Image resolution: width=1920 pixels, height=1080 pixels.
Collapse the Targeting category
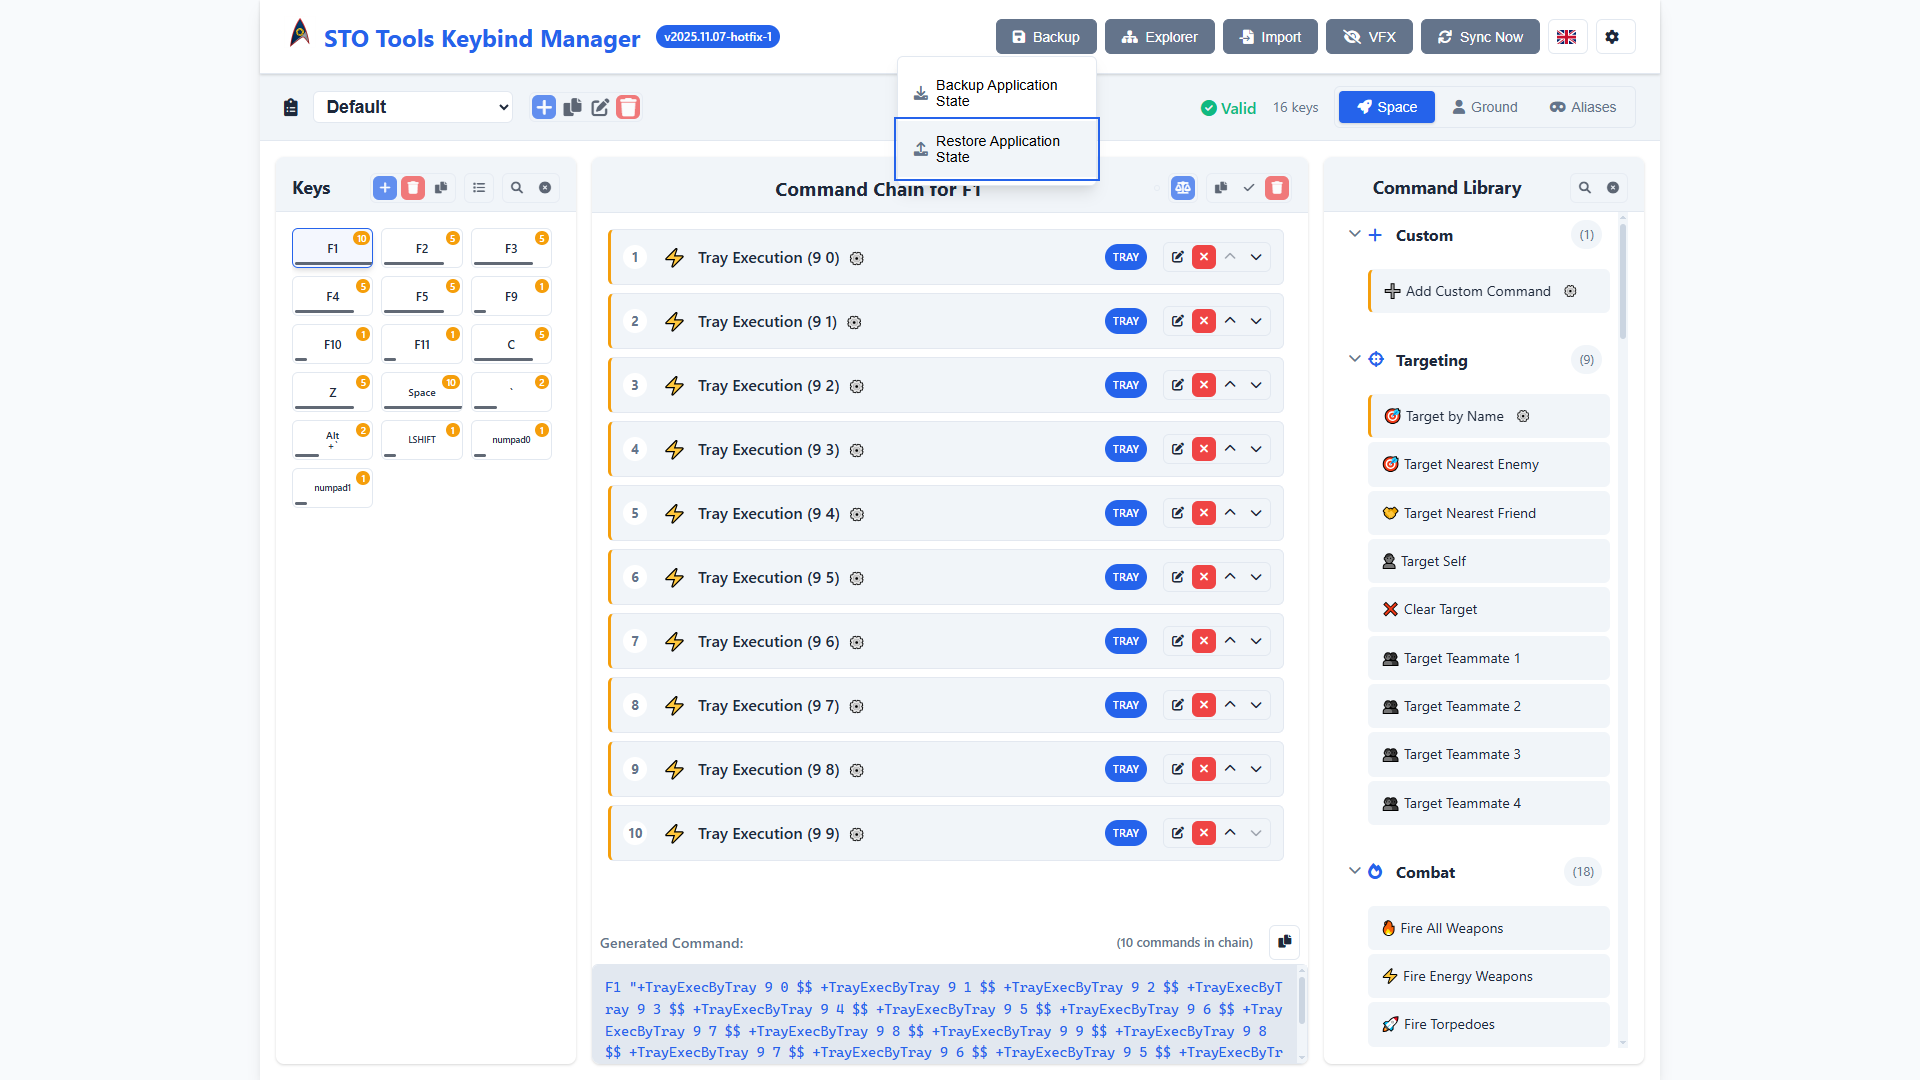click(x=1354, y=359)
